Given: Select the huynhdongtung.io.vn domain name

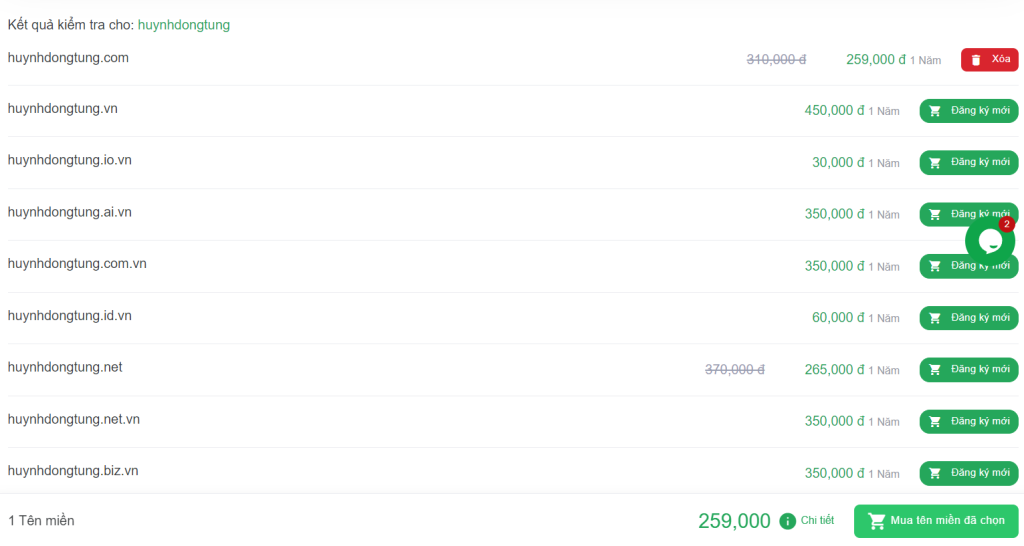Looking at the screenshot, I should coord(70,160).
